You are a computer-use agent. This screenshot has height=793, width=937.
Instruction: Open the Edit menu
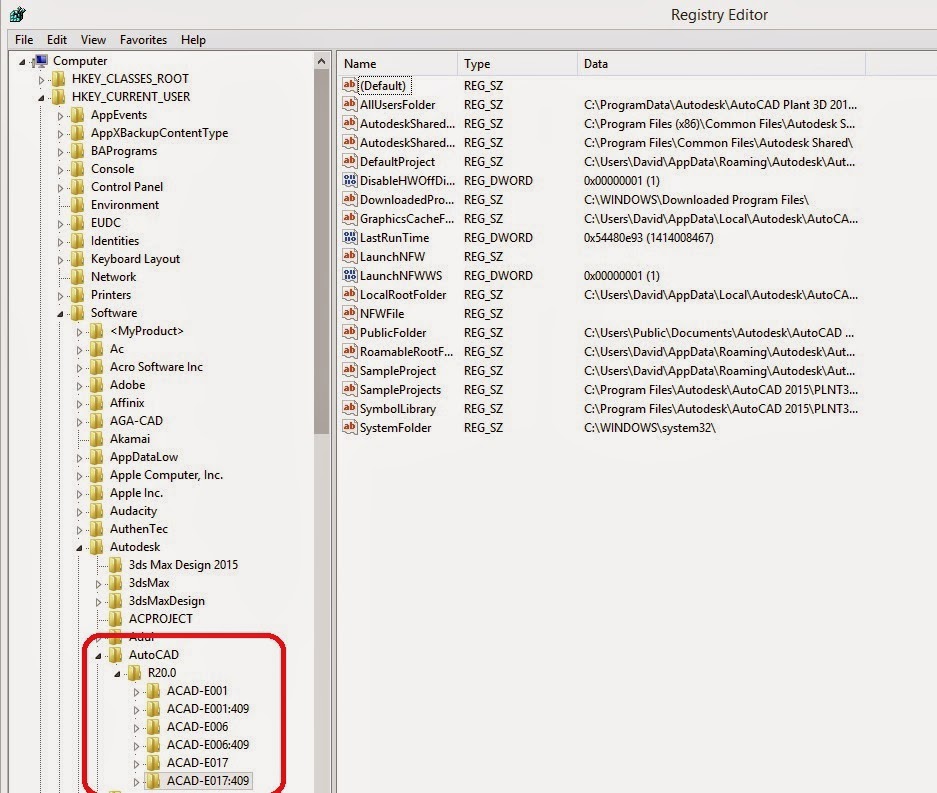click(x=57, y=39)
